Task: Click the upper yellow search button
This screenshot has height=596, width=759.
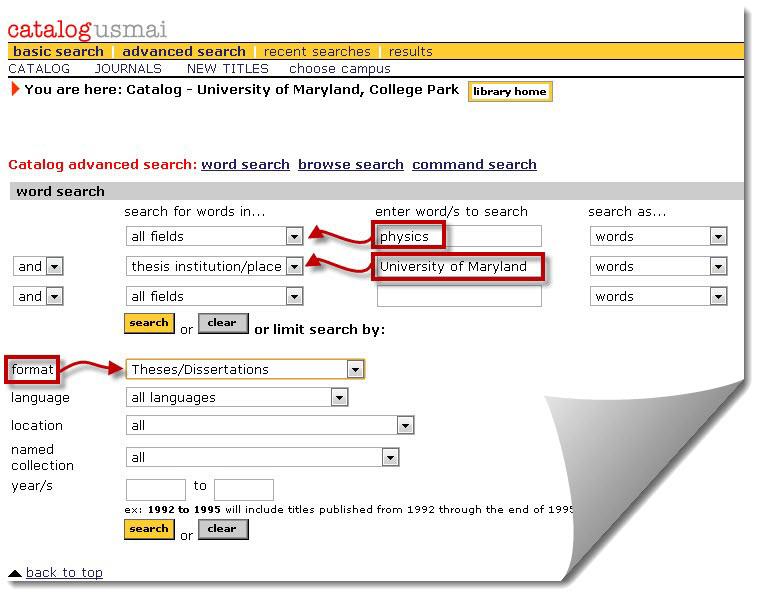Action: [x=149, y=323]
